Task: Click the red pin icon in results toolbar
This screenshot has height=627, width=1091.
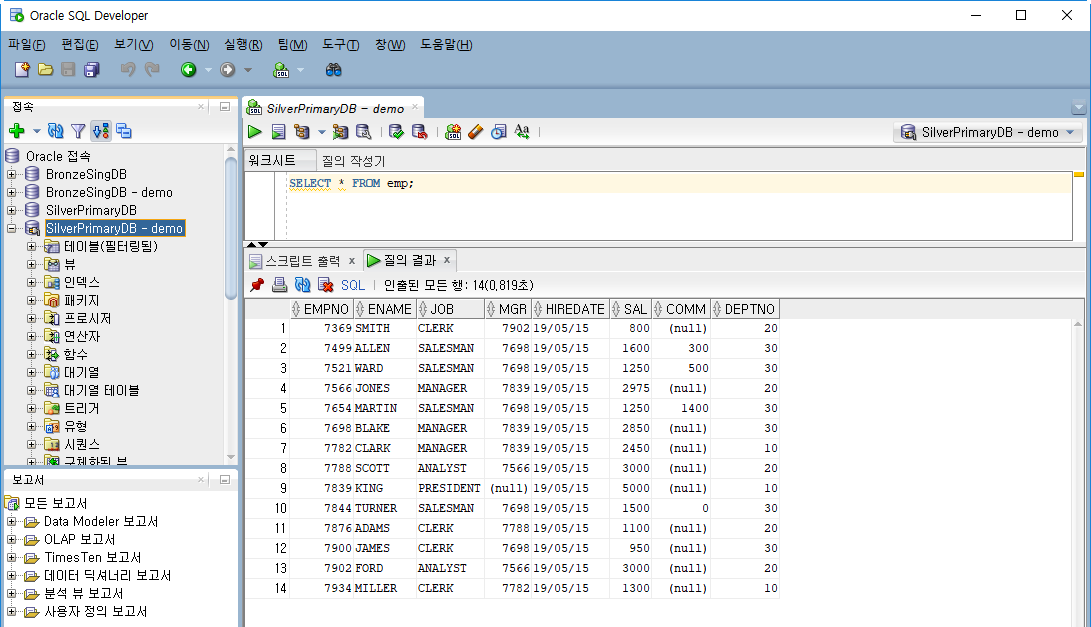Action: (257, 285)
